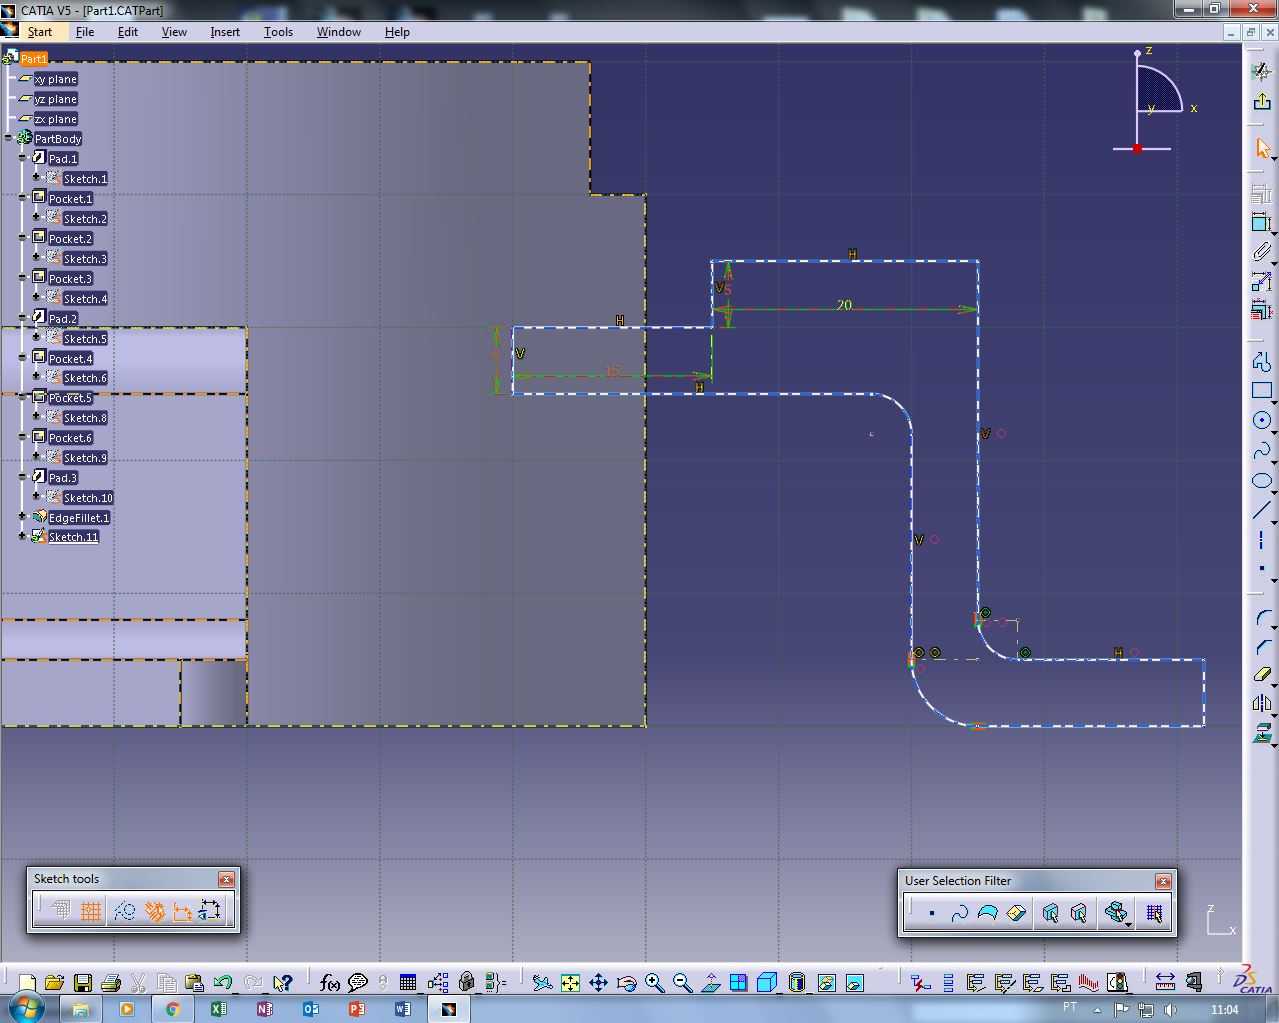Image resolution: width=1279 pixels, height=1023 pixels.
Task: Click the Select arrow tool
Action: pyautogui.click(x=1262, y=148)
